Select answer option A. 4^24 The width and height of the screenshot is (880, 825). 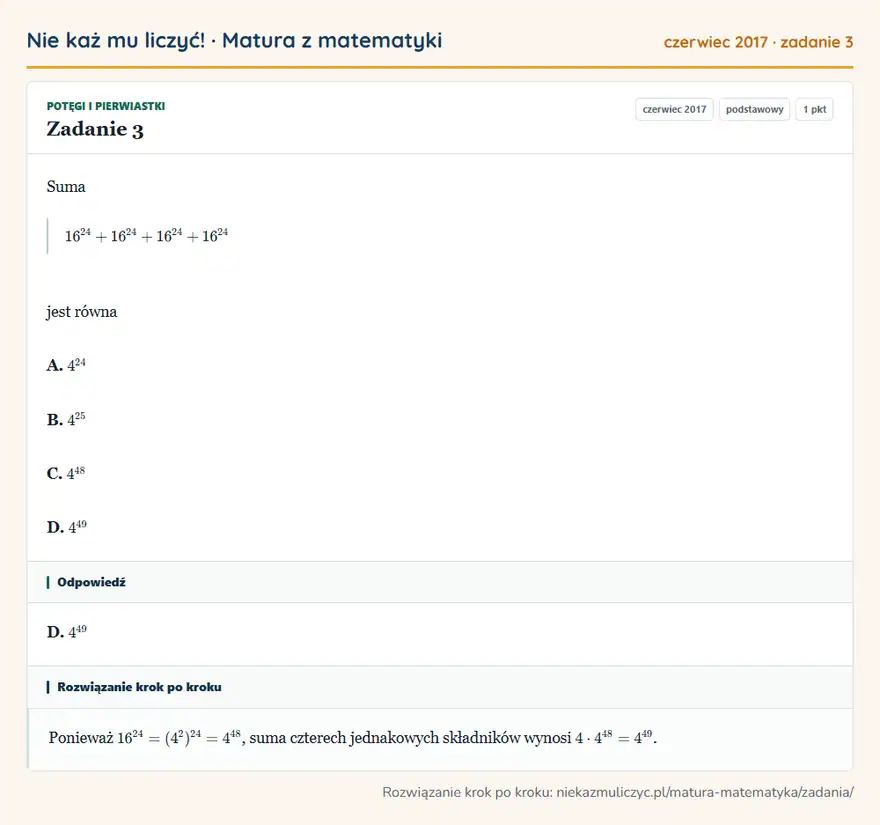click(x=66, y=365)
